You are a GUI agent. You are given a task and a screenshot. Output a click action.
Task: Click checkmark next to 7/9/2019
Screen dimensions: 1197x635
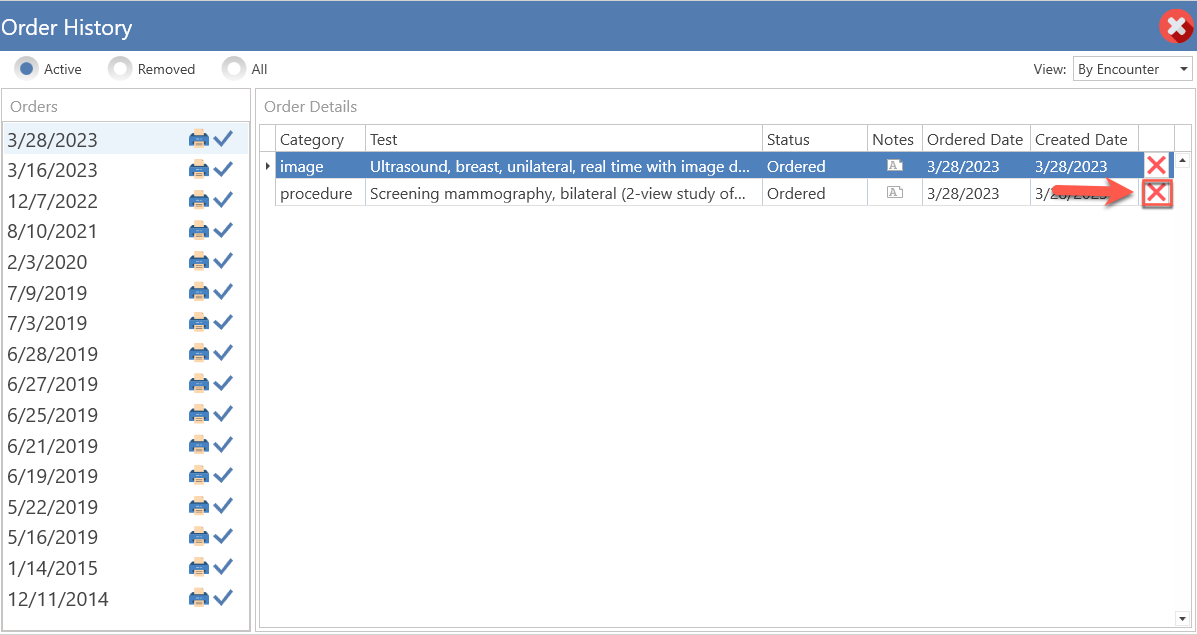coord(223,292)
